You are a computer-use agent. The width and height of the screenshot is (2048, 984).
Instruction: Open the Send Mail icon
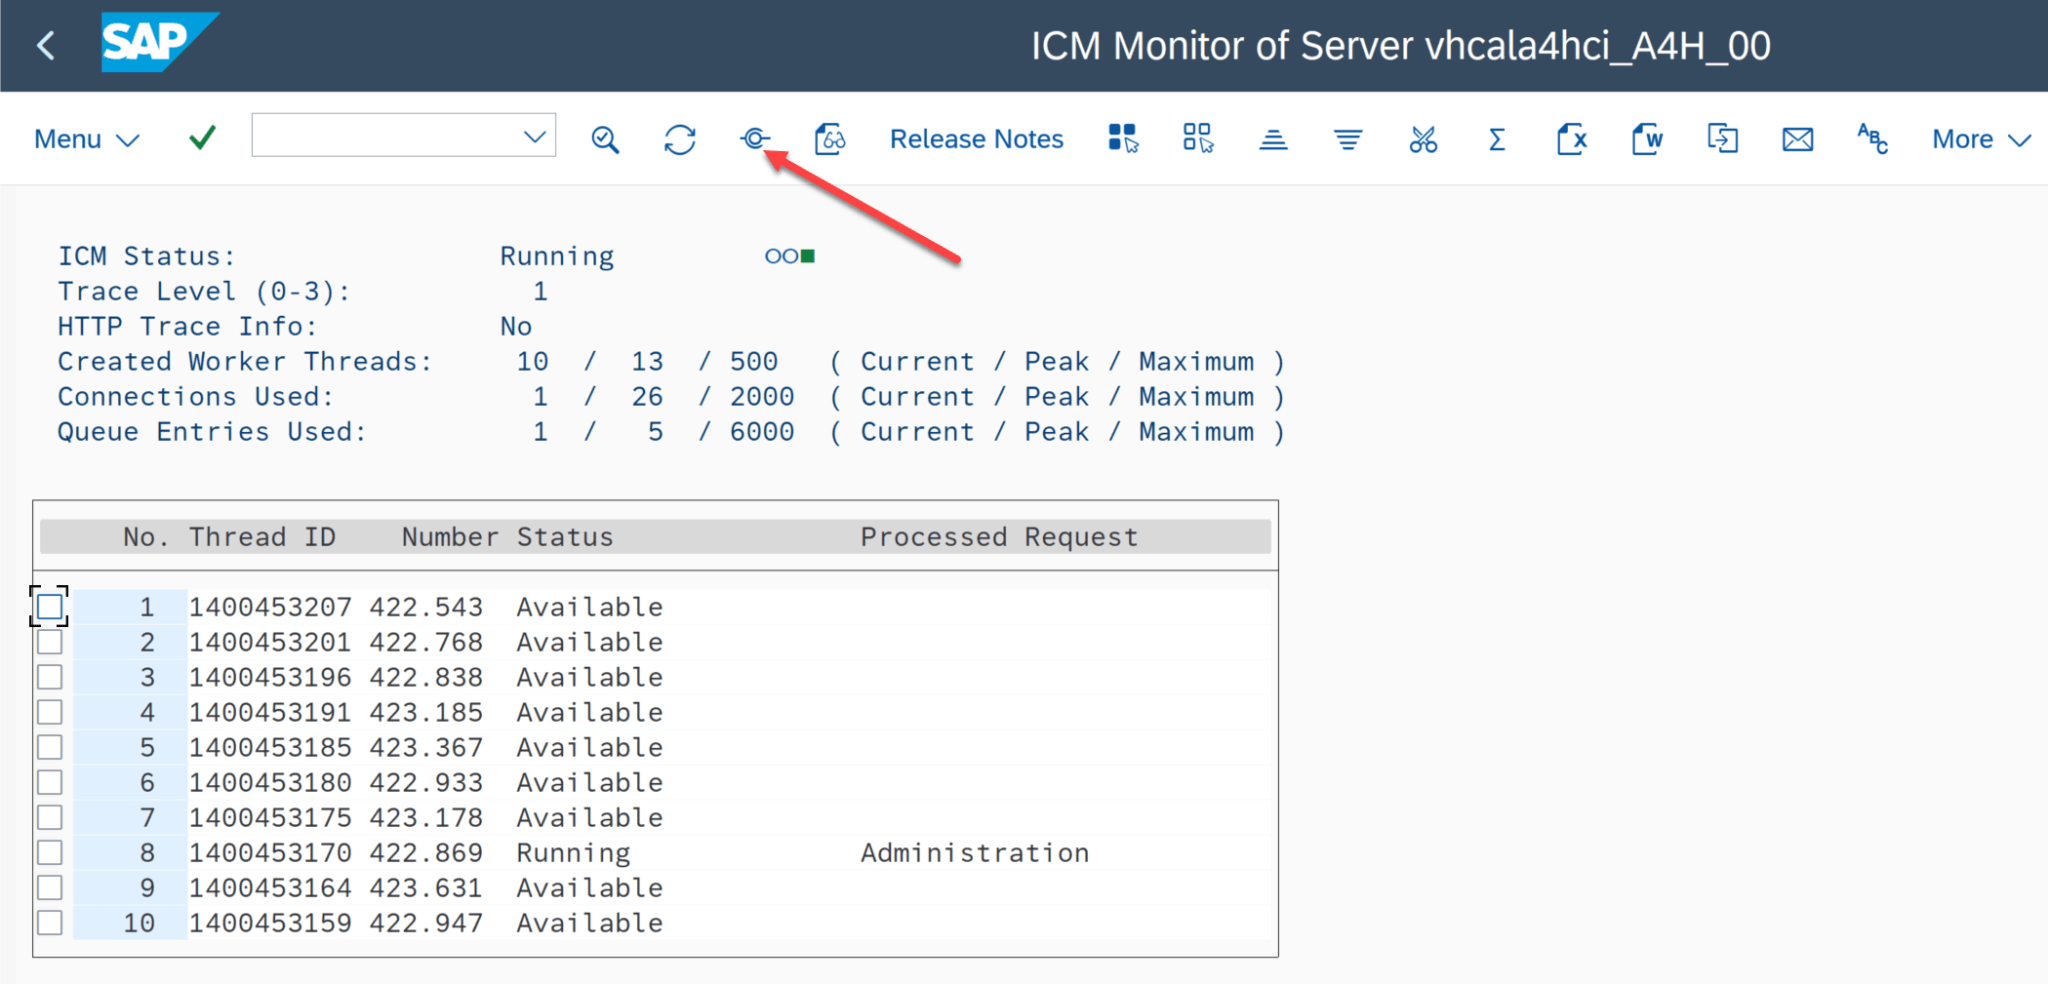(1797, 139)
